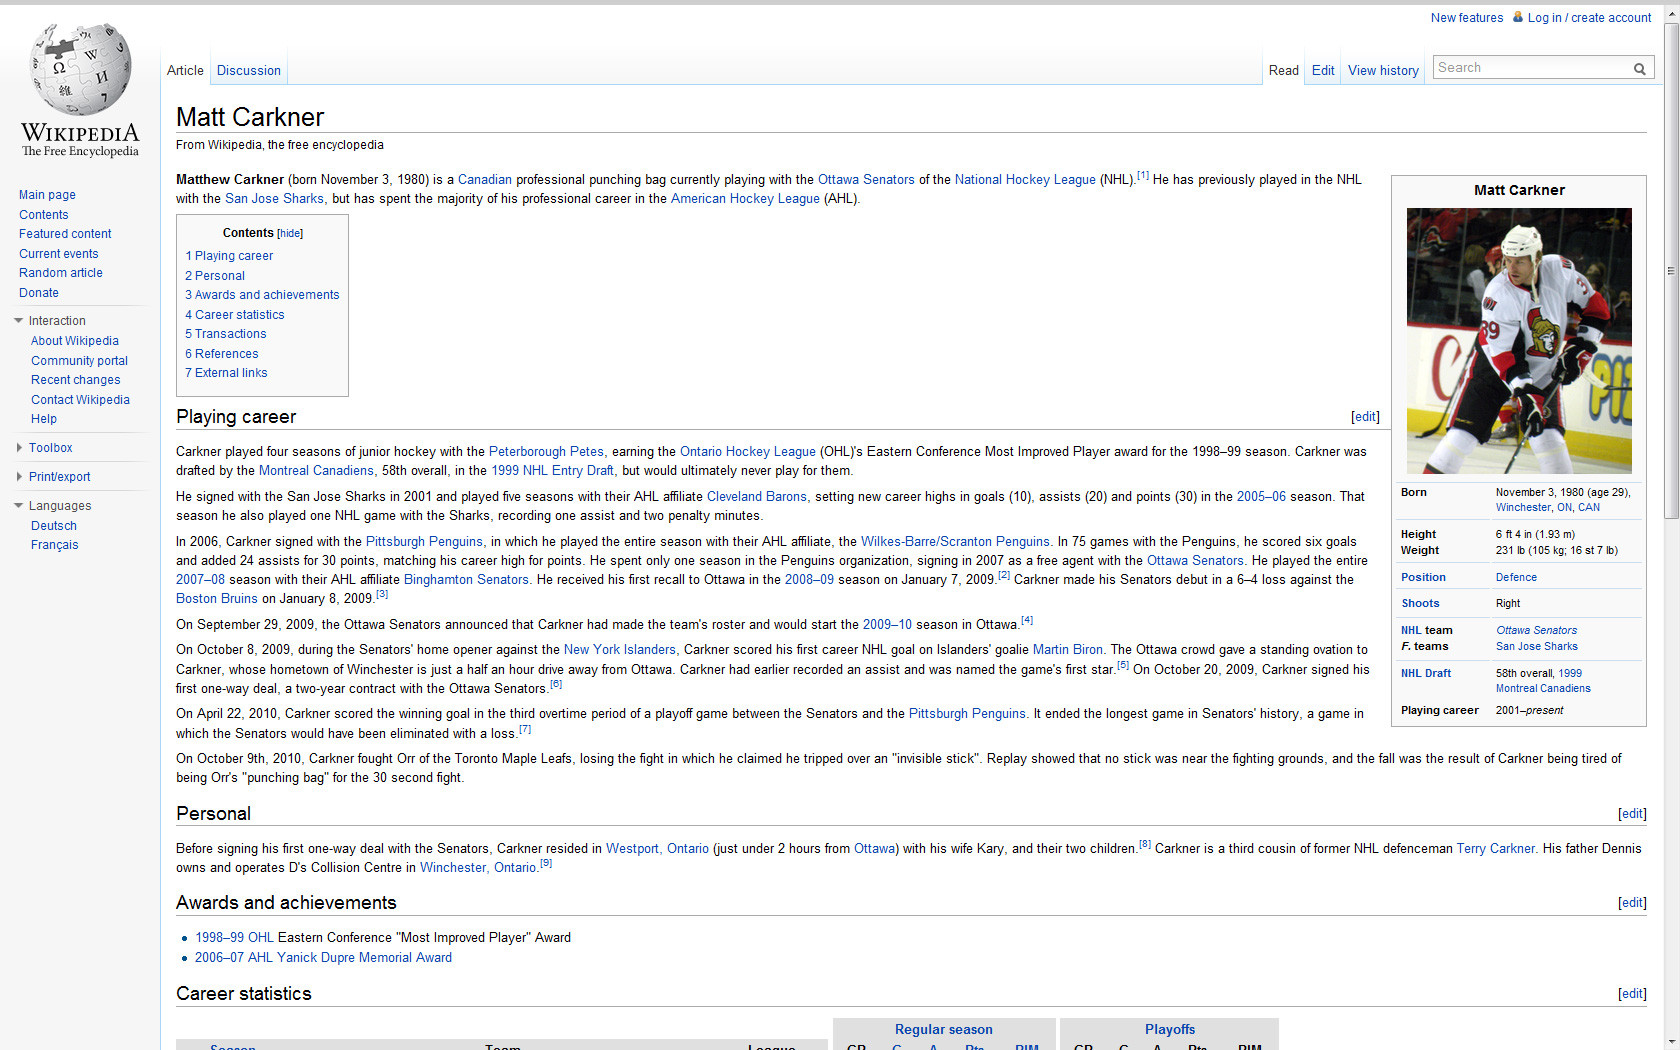Collapse the Interaction sidebar section
1680x1050 pixels.
tap(18, 321)
